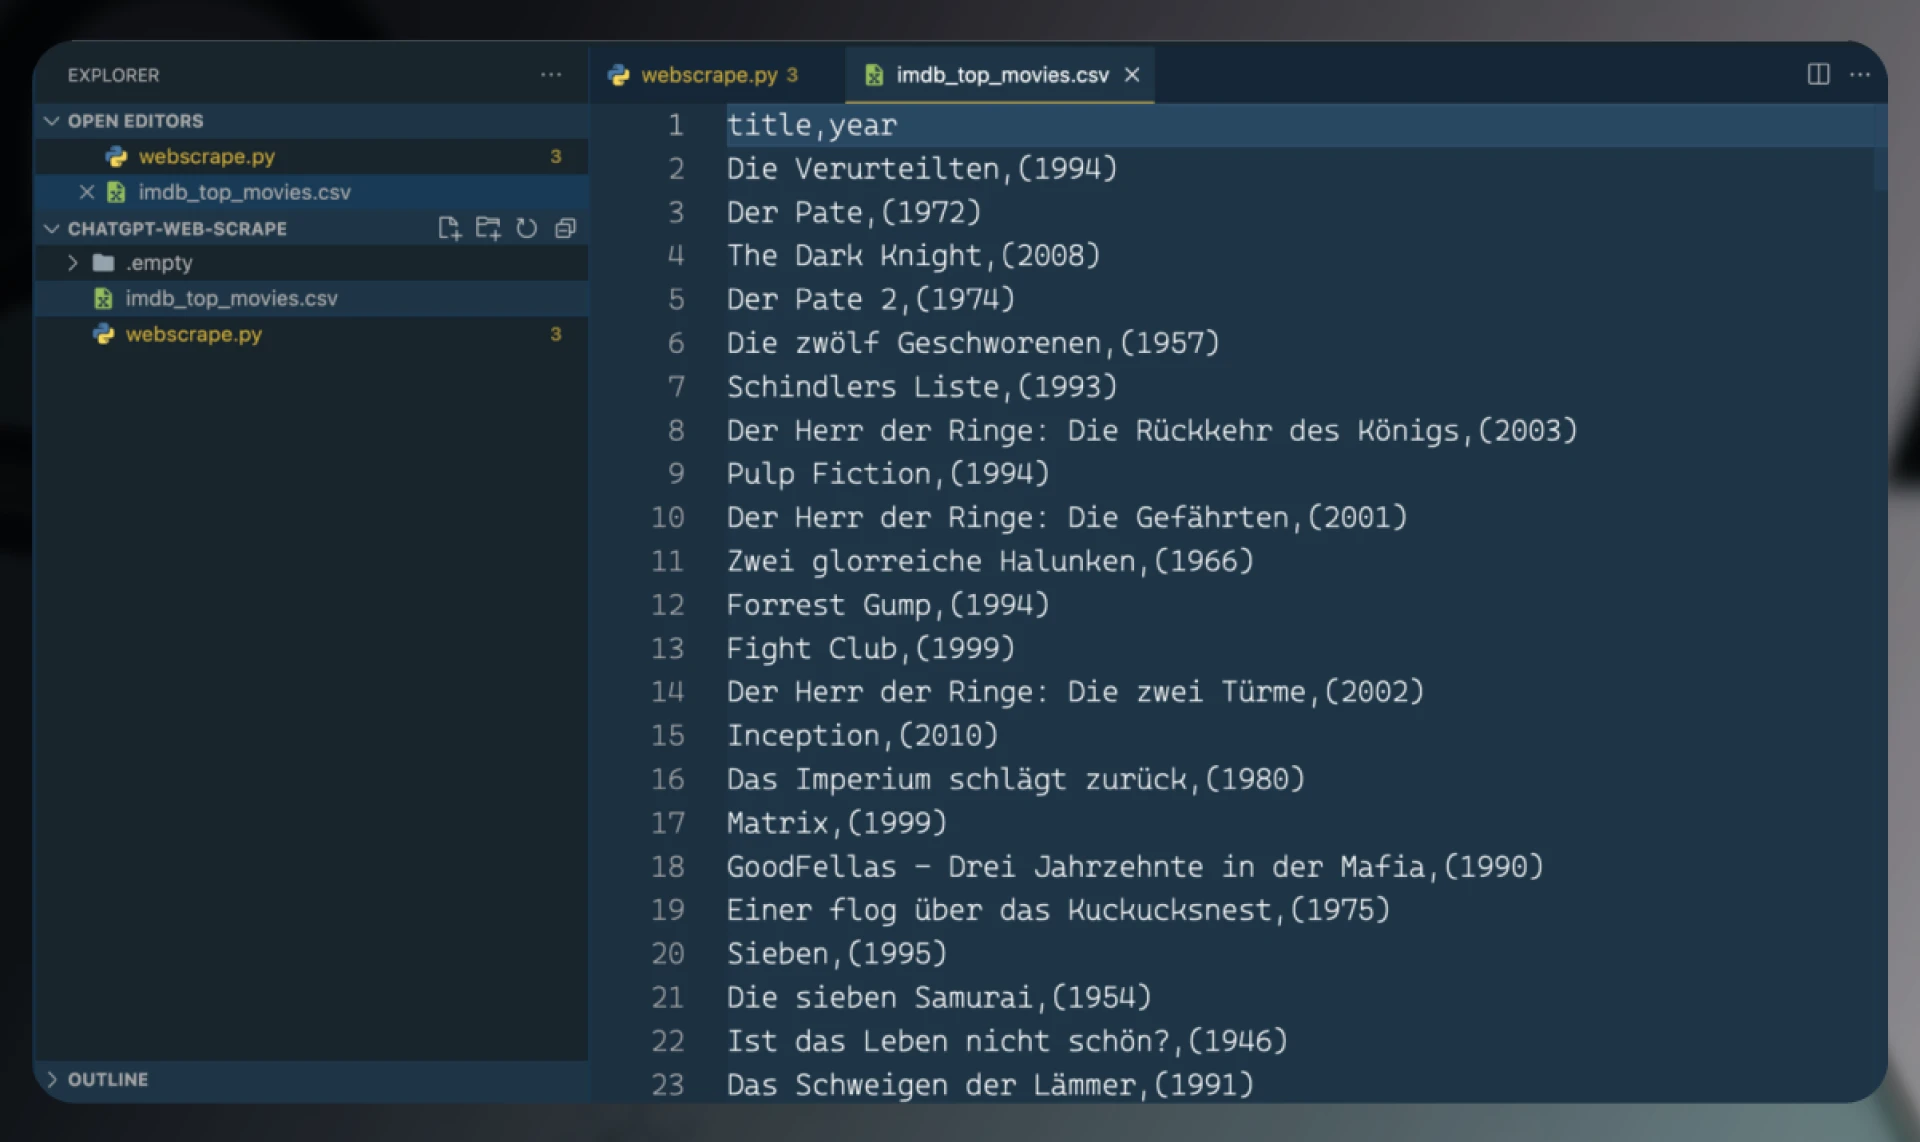
Task: Click the line 'Pulp Fiction,(1994)'
Action: pyautogui.click(x=887, y=474)
